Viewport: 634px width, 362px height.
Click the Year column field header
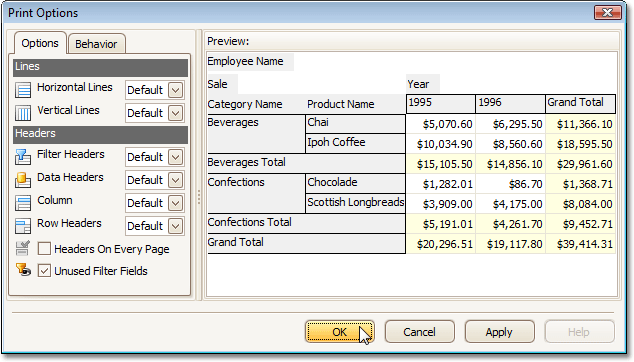[x=423, y=84]
